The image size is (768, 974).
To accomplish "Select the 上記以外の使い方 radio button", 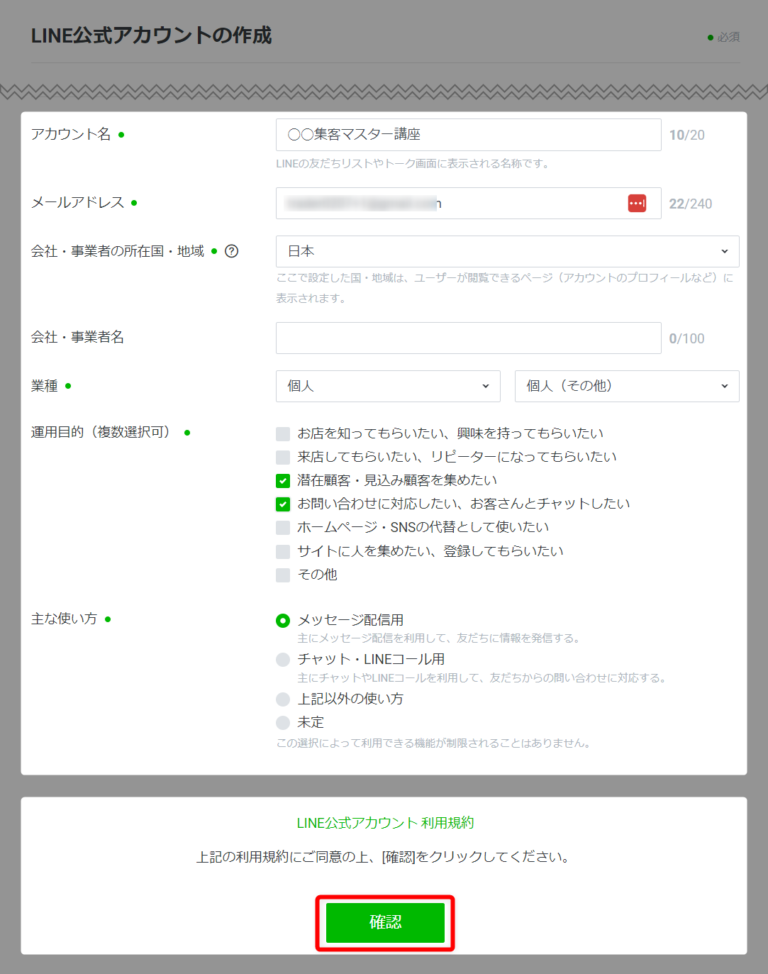I will pos(283,699).
